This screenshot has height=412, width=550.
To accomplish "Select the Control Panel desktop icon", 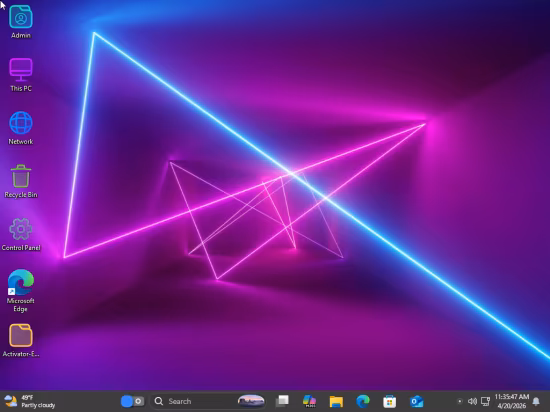I will pyautogui.click(x=21, y=234).
